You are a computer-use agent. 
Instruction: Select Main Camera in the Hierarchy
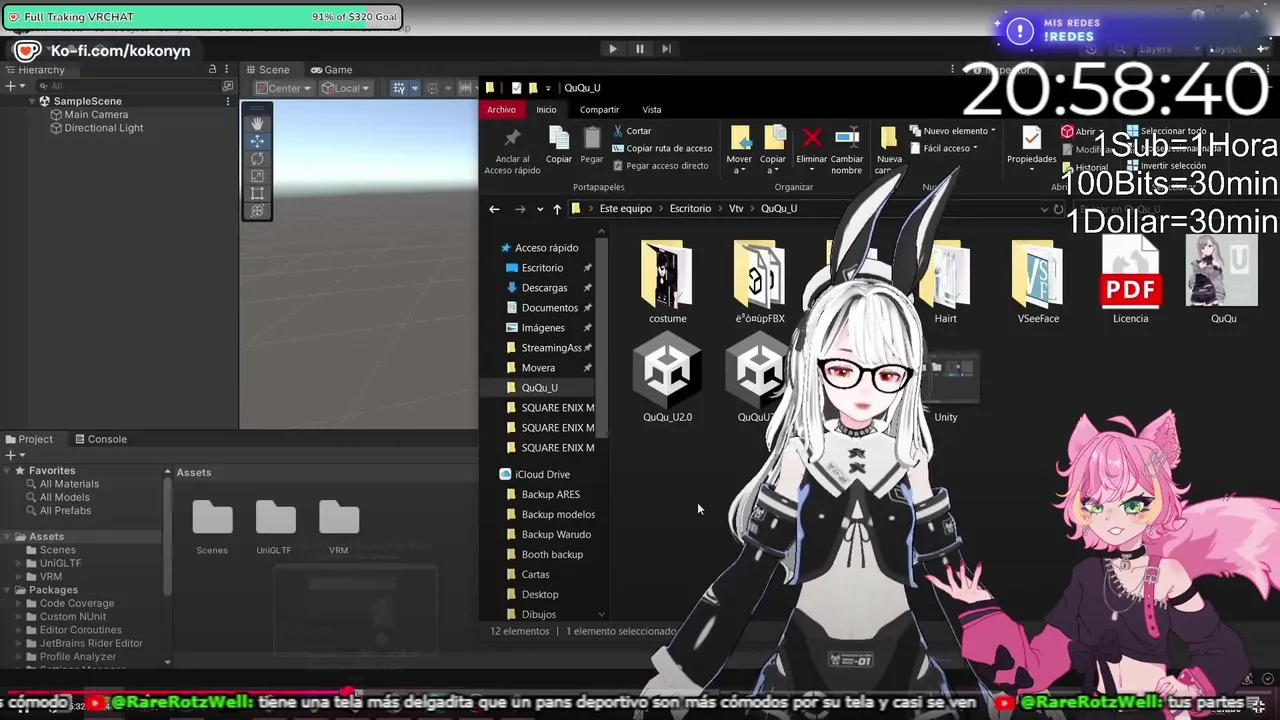[x=96, y=115]
